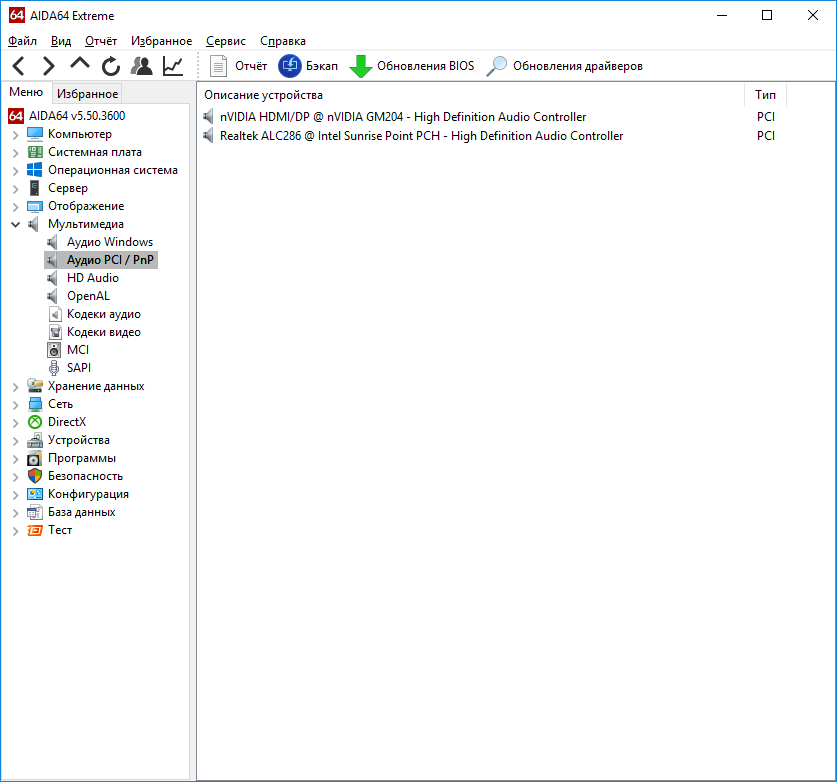Click the MCI speaker box icon
The width and height of the screenshot is (837, 782).
(54, 350)
